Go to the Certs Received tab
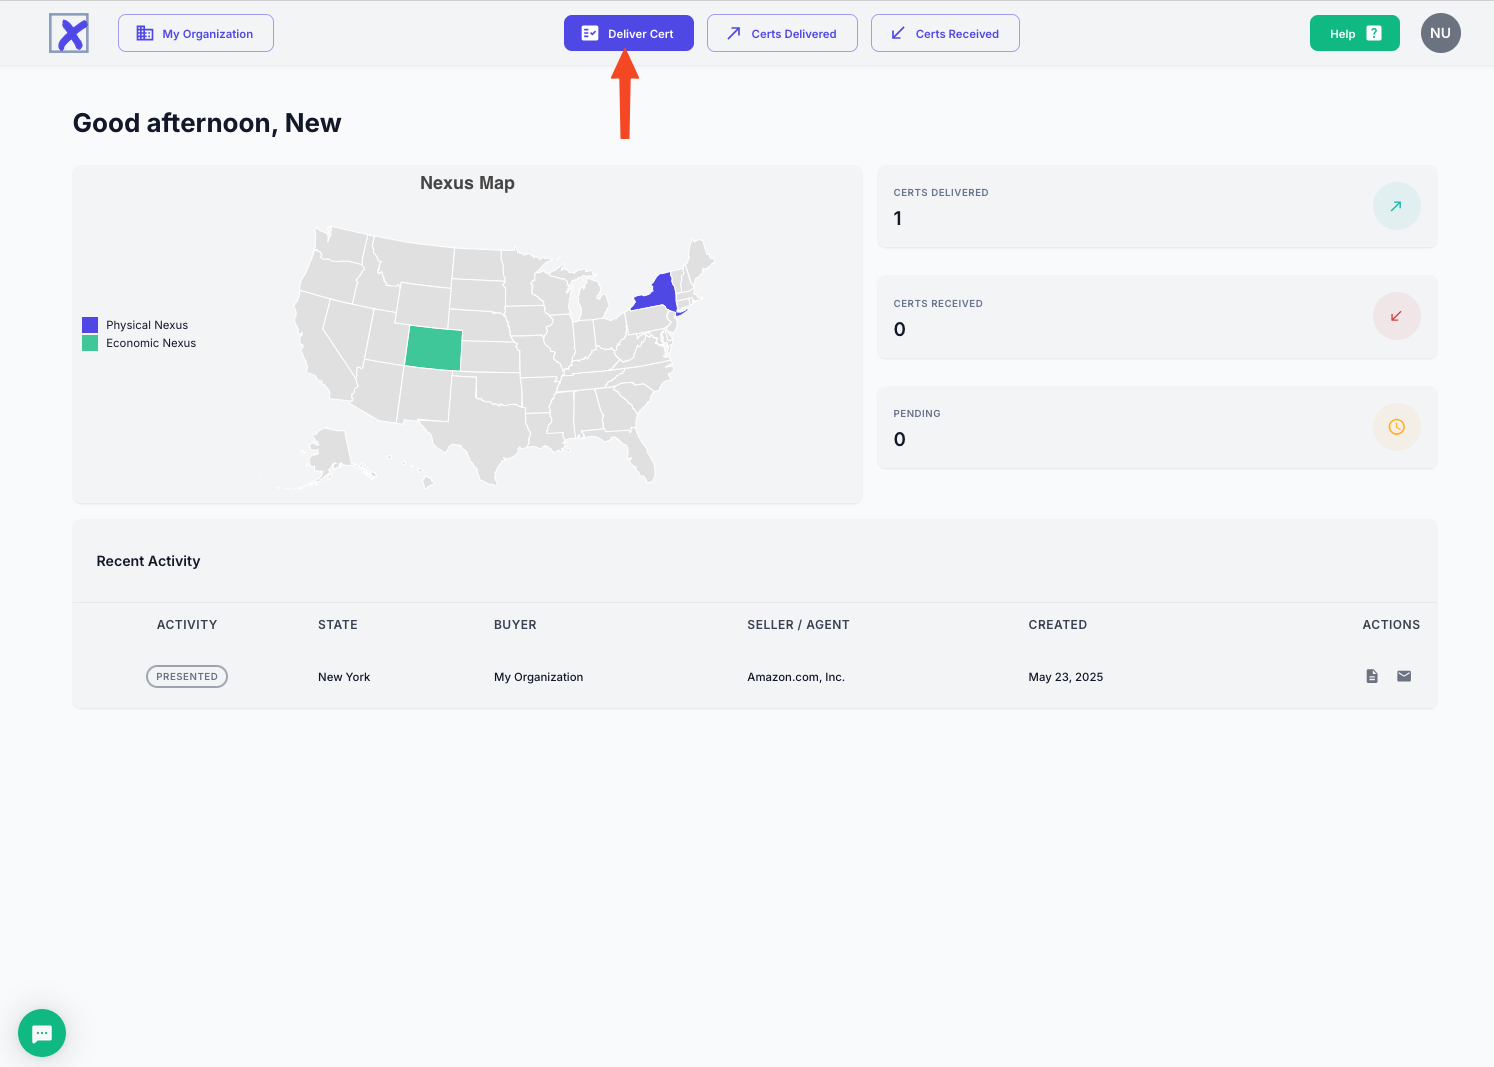The width and height of the screenshot is (1494, 1067). coord(945,33)
